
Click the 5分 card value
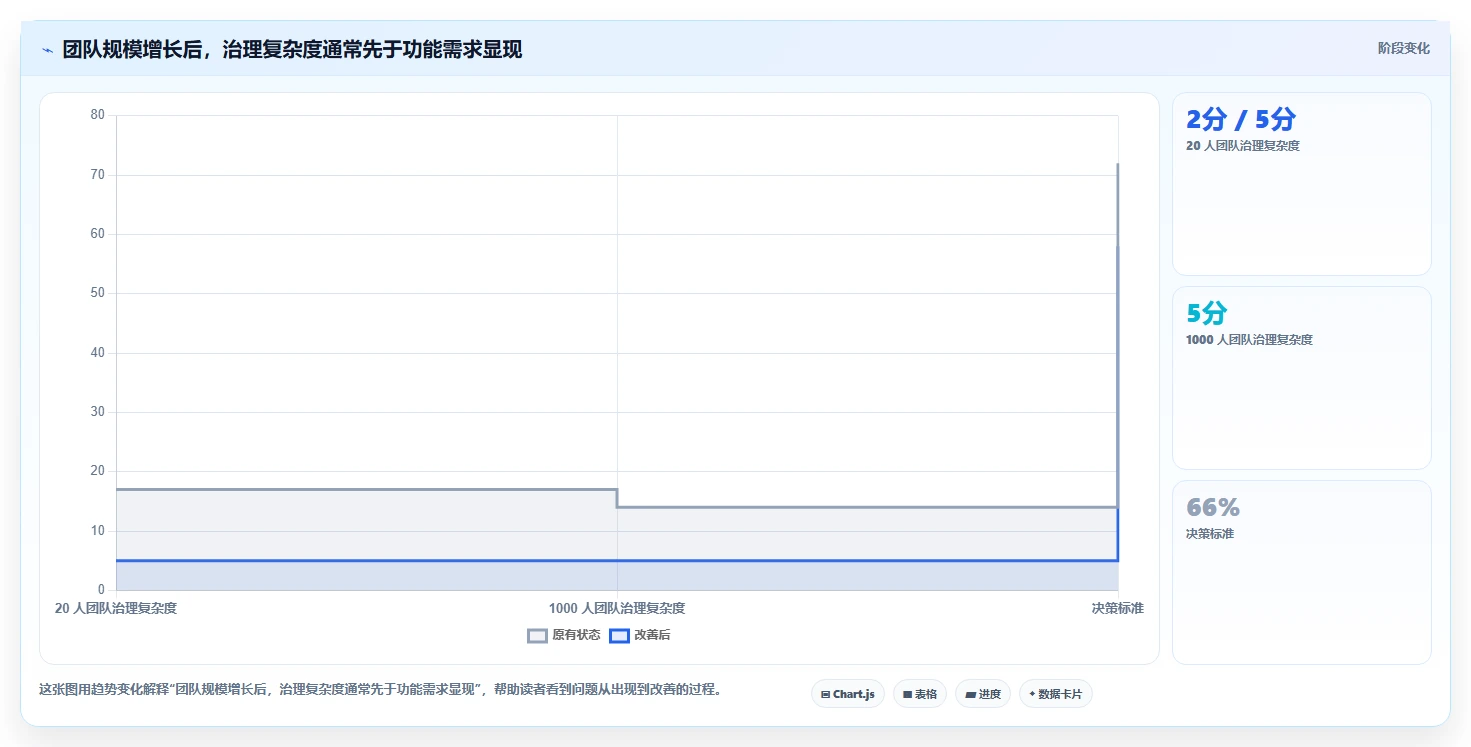point(1206,314)
